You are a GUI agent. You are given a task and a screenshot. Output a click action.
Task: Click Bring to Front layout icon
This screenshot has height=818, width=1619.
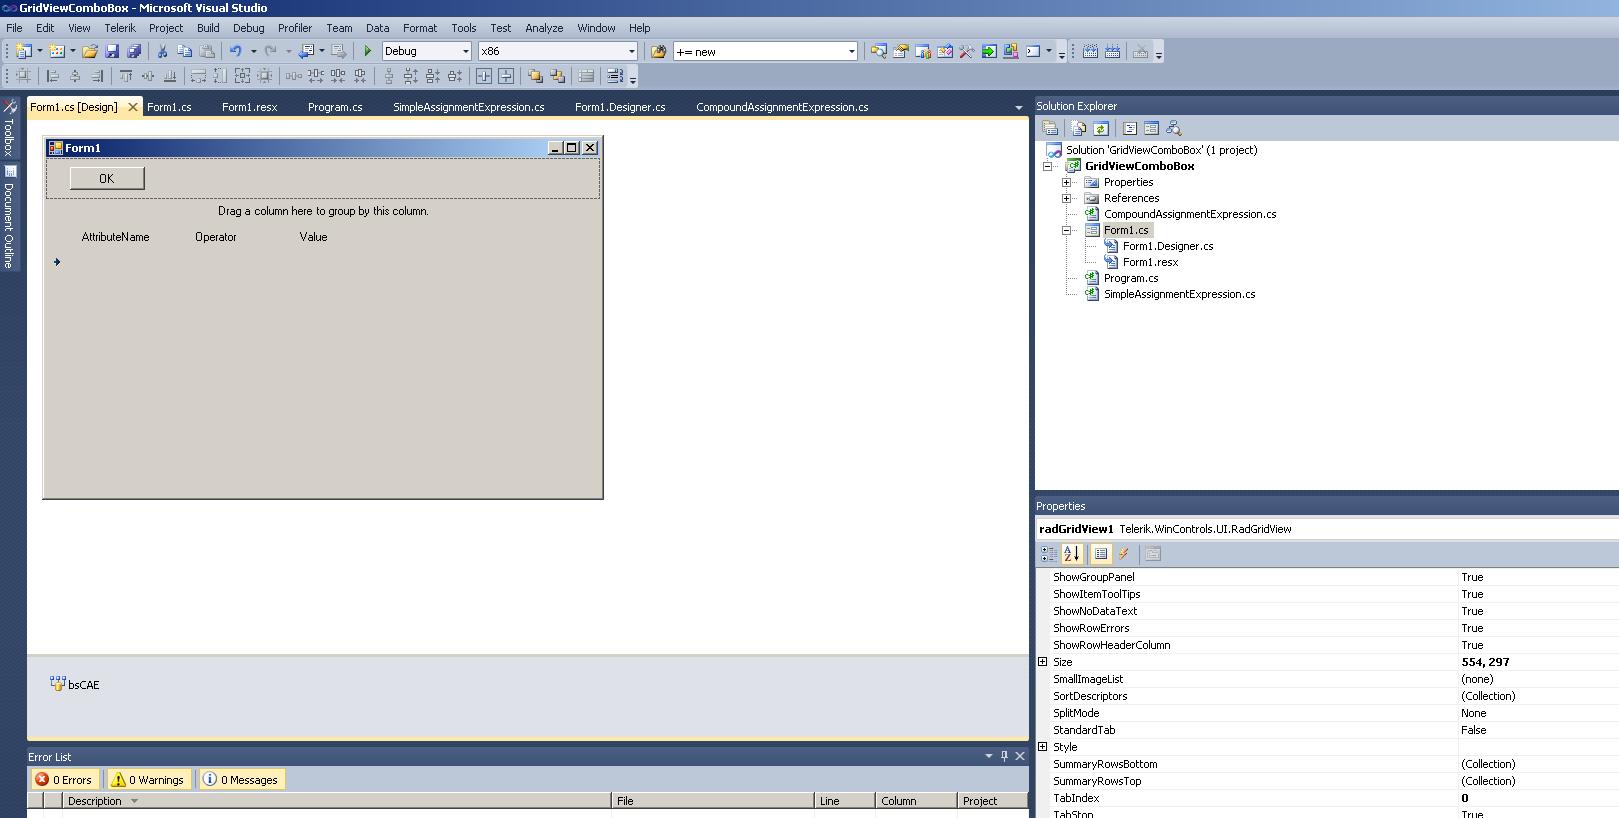[535, 76]
